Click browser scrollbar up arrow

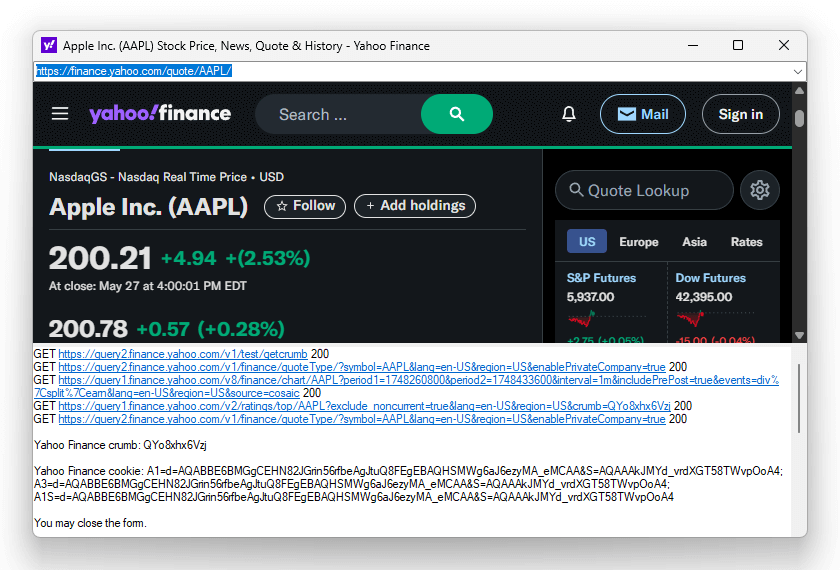(x=799, y=91)
